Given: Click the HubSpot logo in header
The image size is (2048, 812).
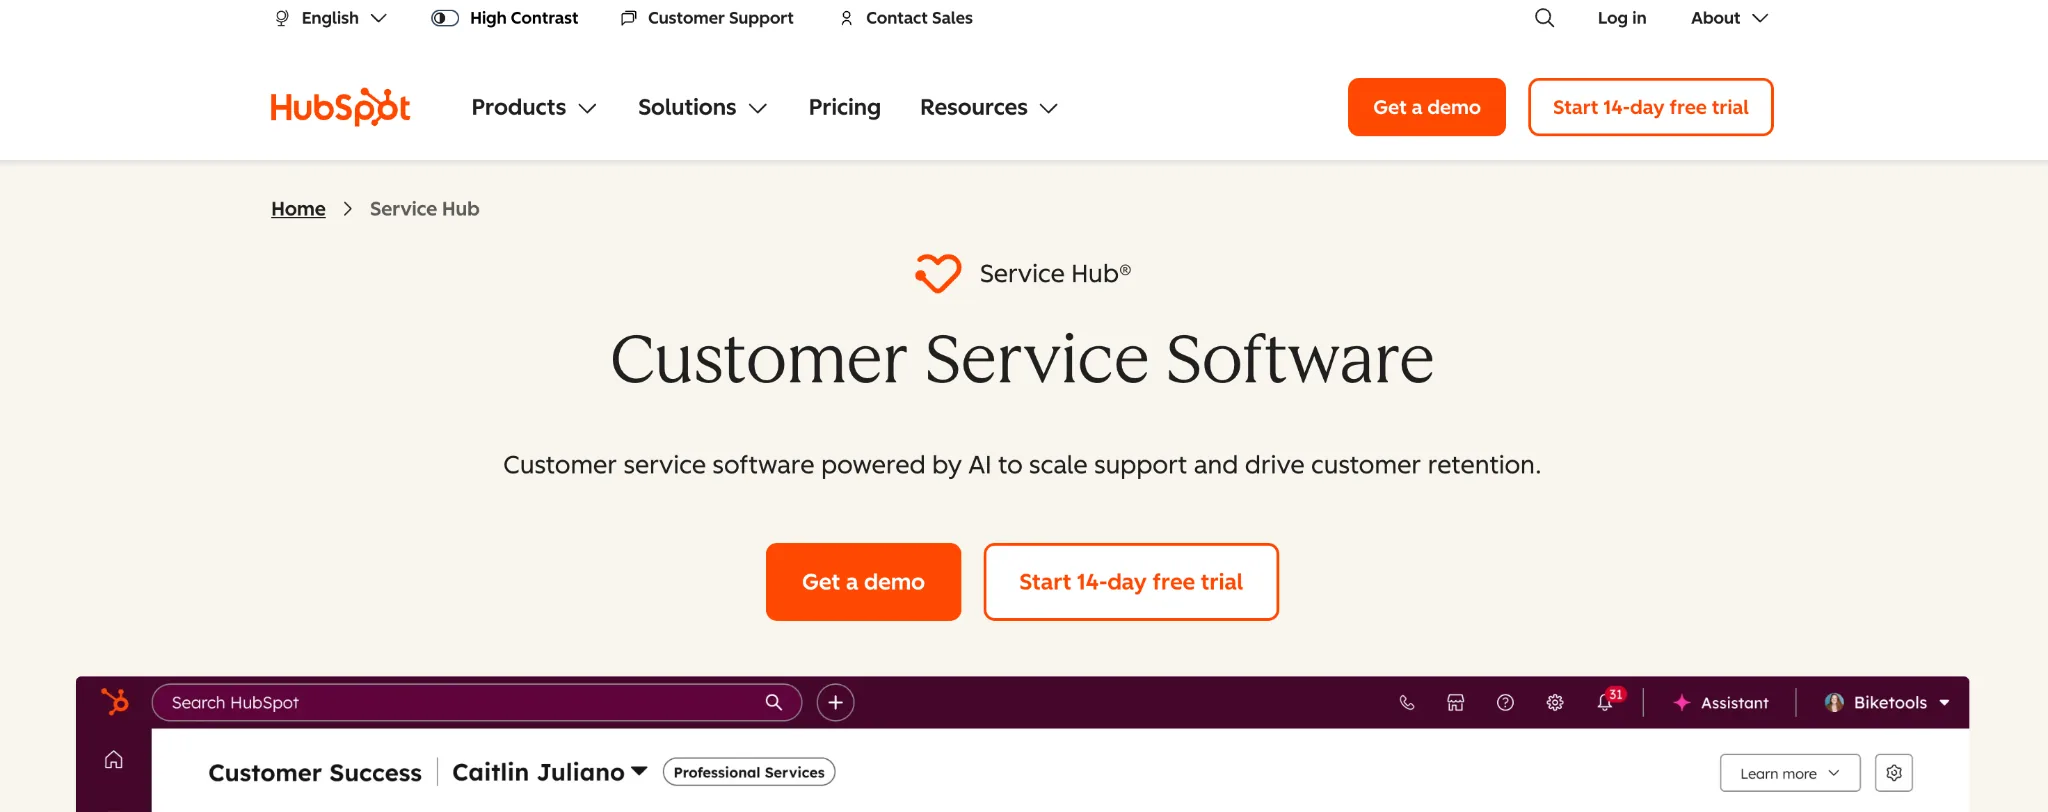Looking at the screenshot, I should pyautogui.click(x=340, y=107).
